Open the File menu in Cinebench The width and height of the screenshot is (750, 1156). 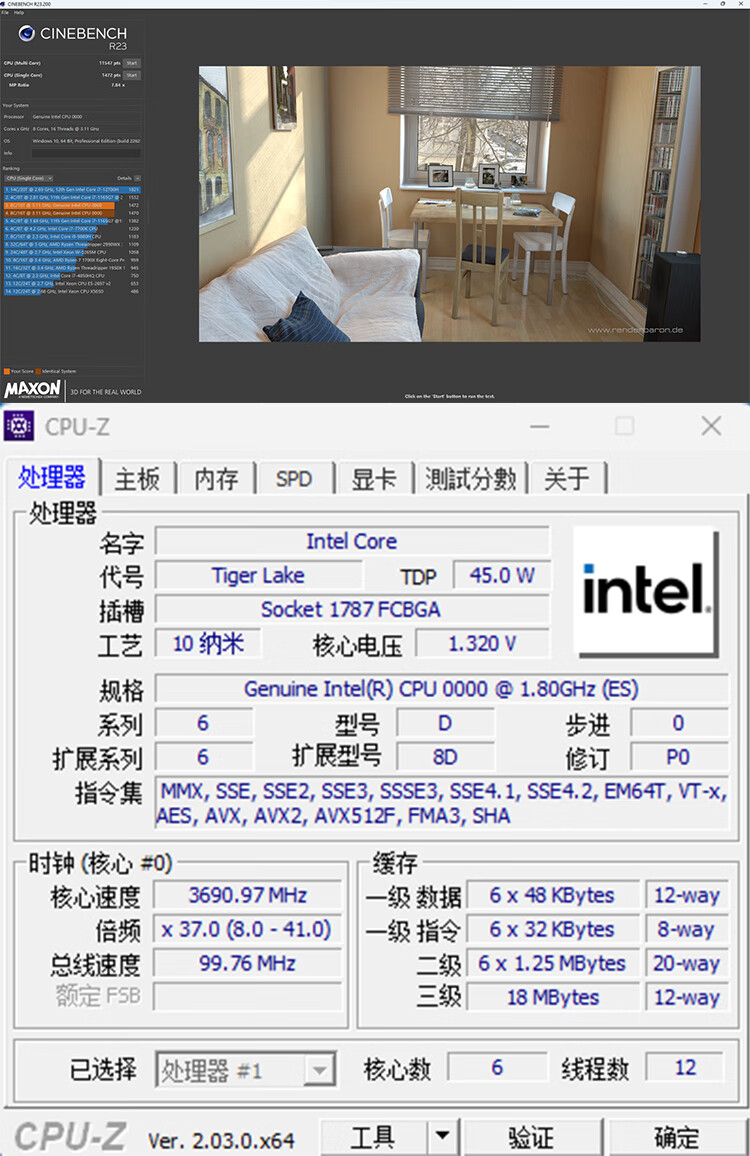5,13
